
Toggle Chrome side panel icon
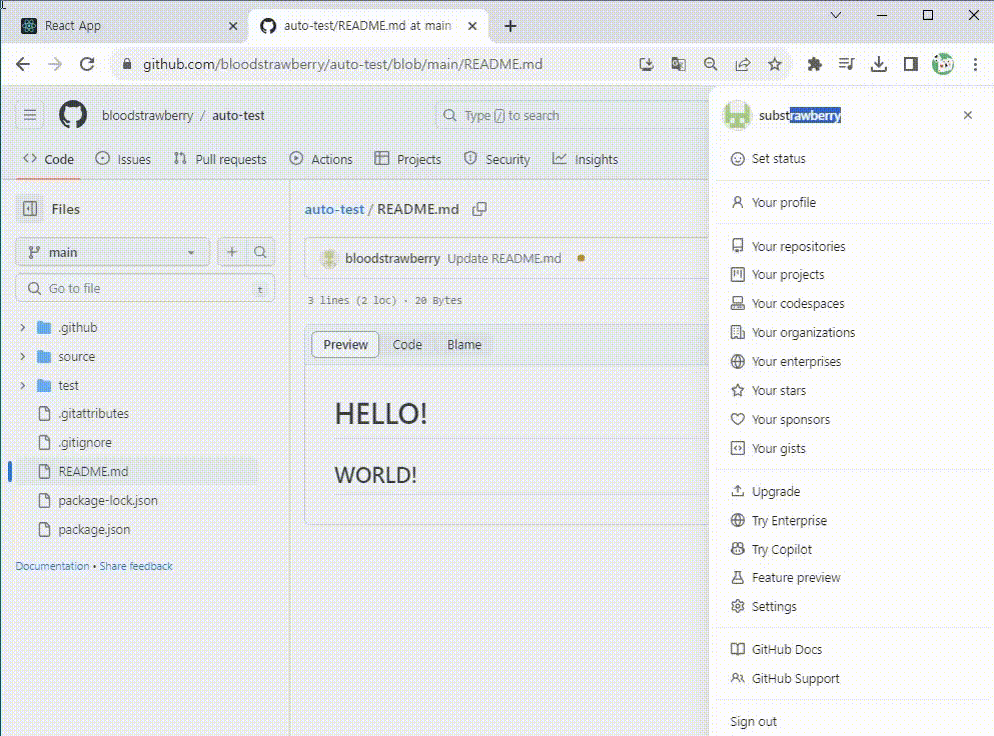(911, 64)
